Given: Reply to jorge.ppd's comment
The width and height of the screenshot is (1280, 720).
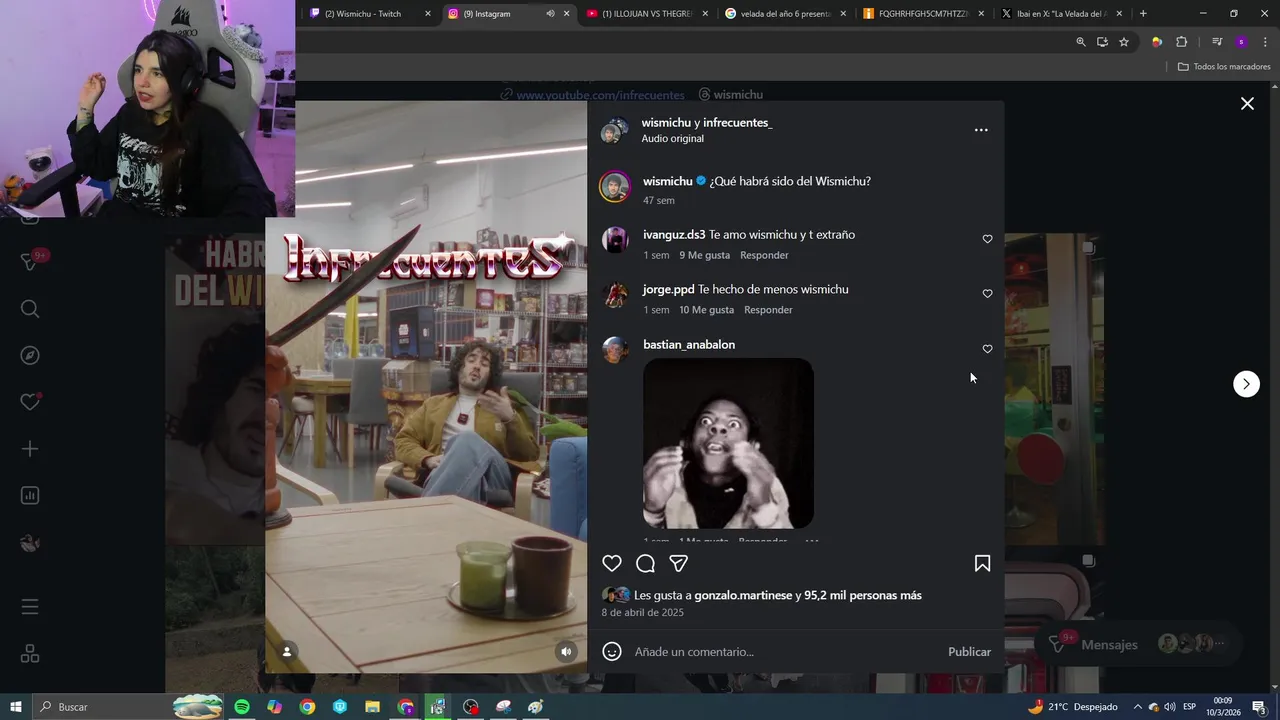Looking at the screenshot, I should 768,310.
